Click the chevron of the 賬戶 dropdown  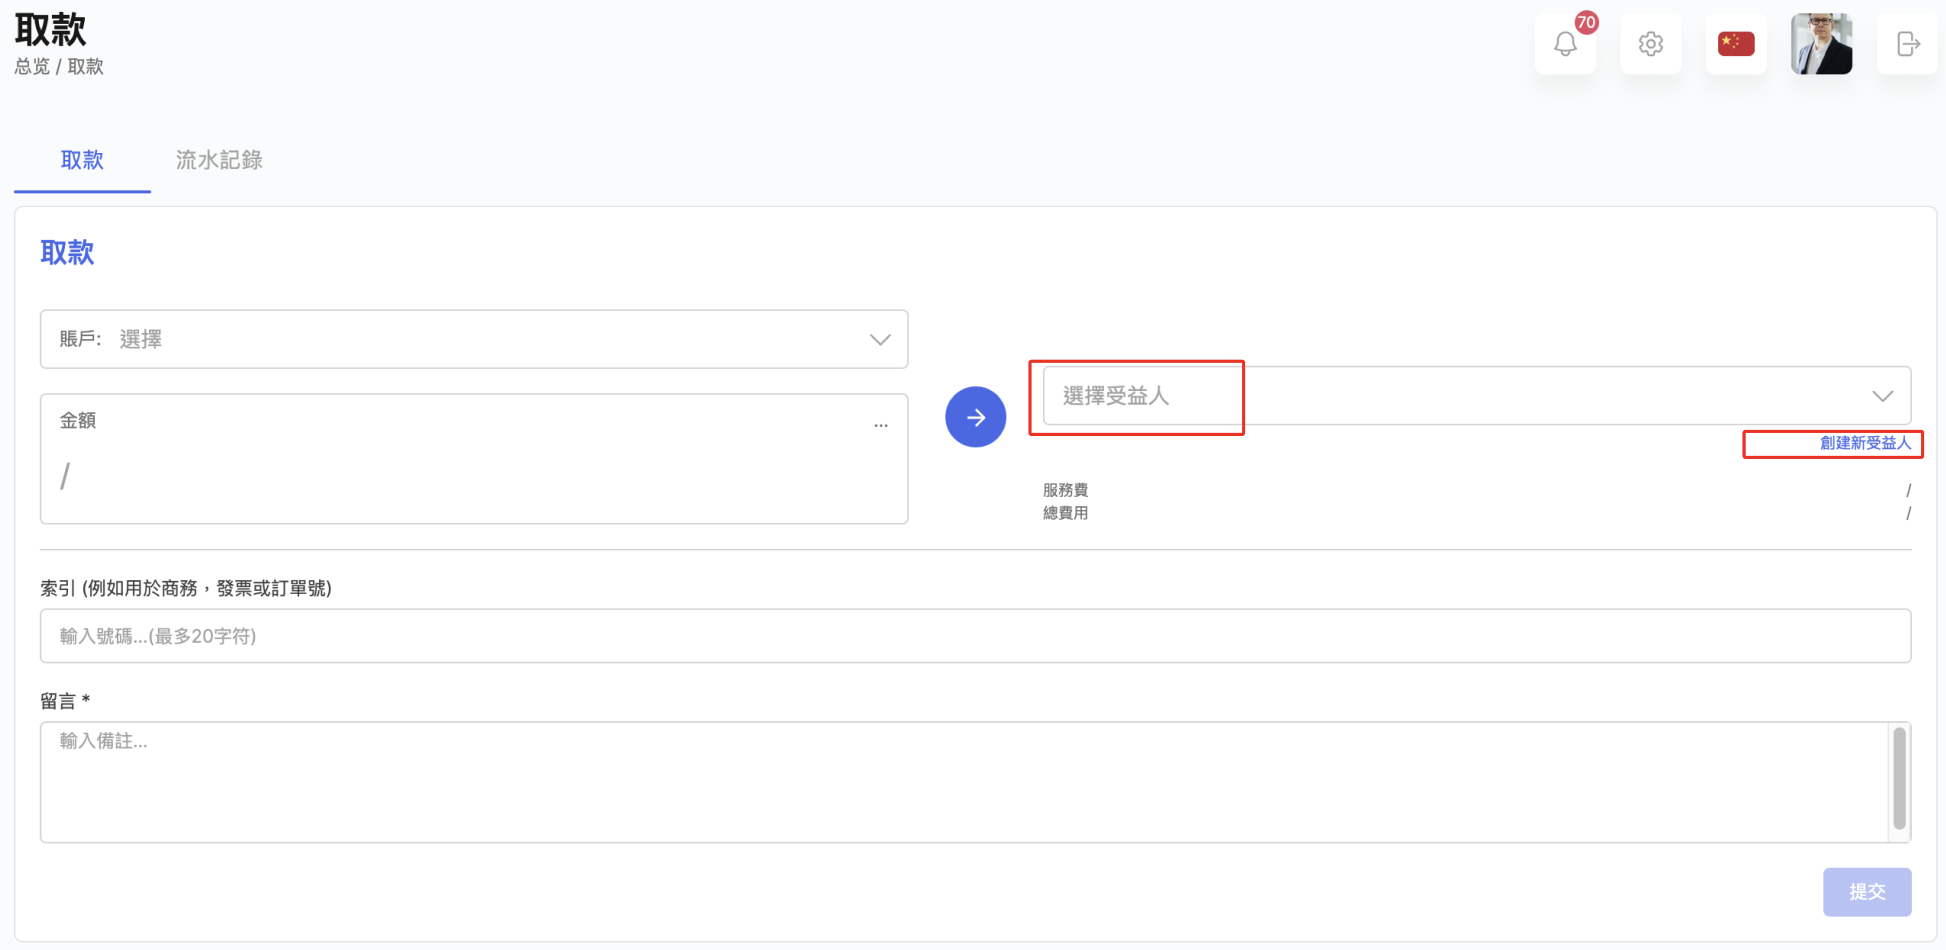[x=880, y=340]
